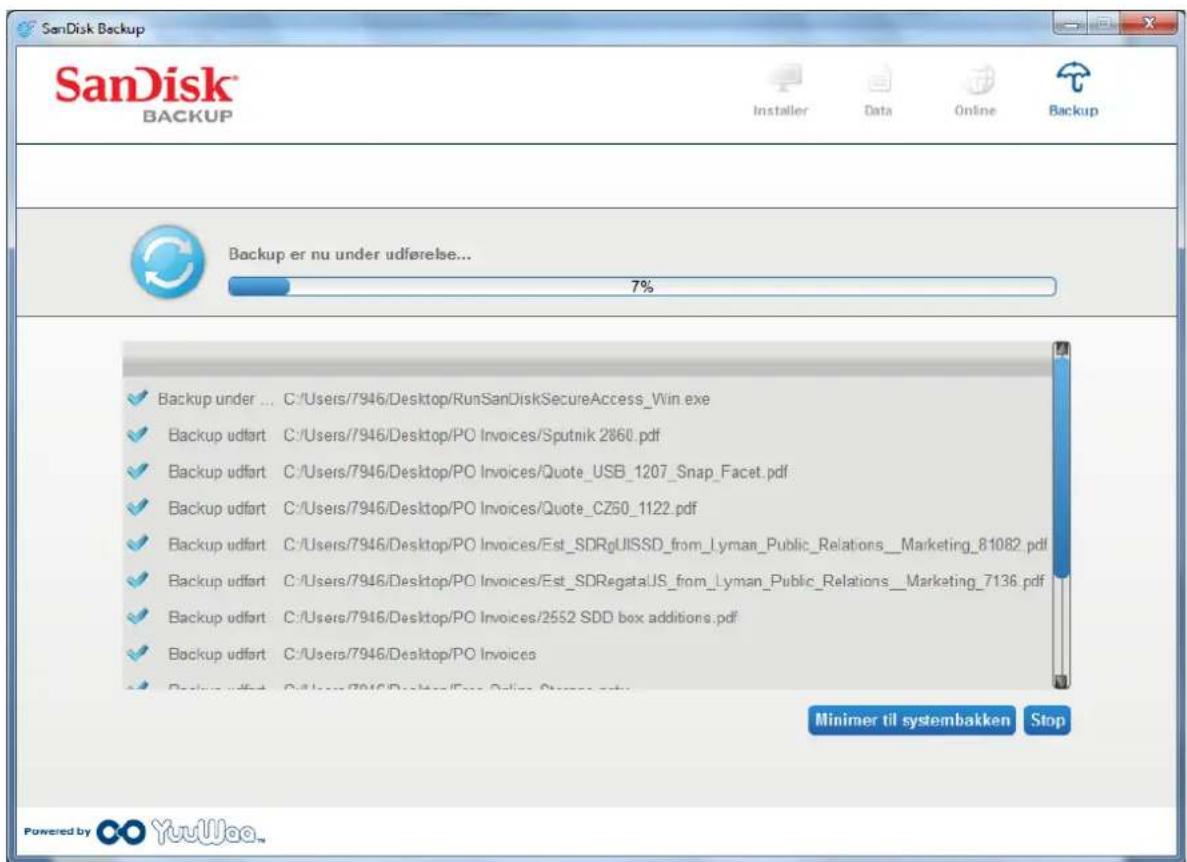Select path ending Quote_USB_1207_Snap_Facet.pdf
1187x862 pixels.
click(535, 472)
